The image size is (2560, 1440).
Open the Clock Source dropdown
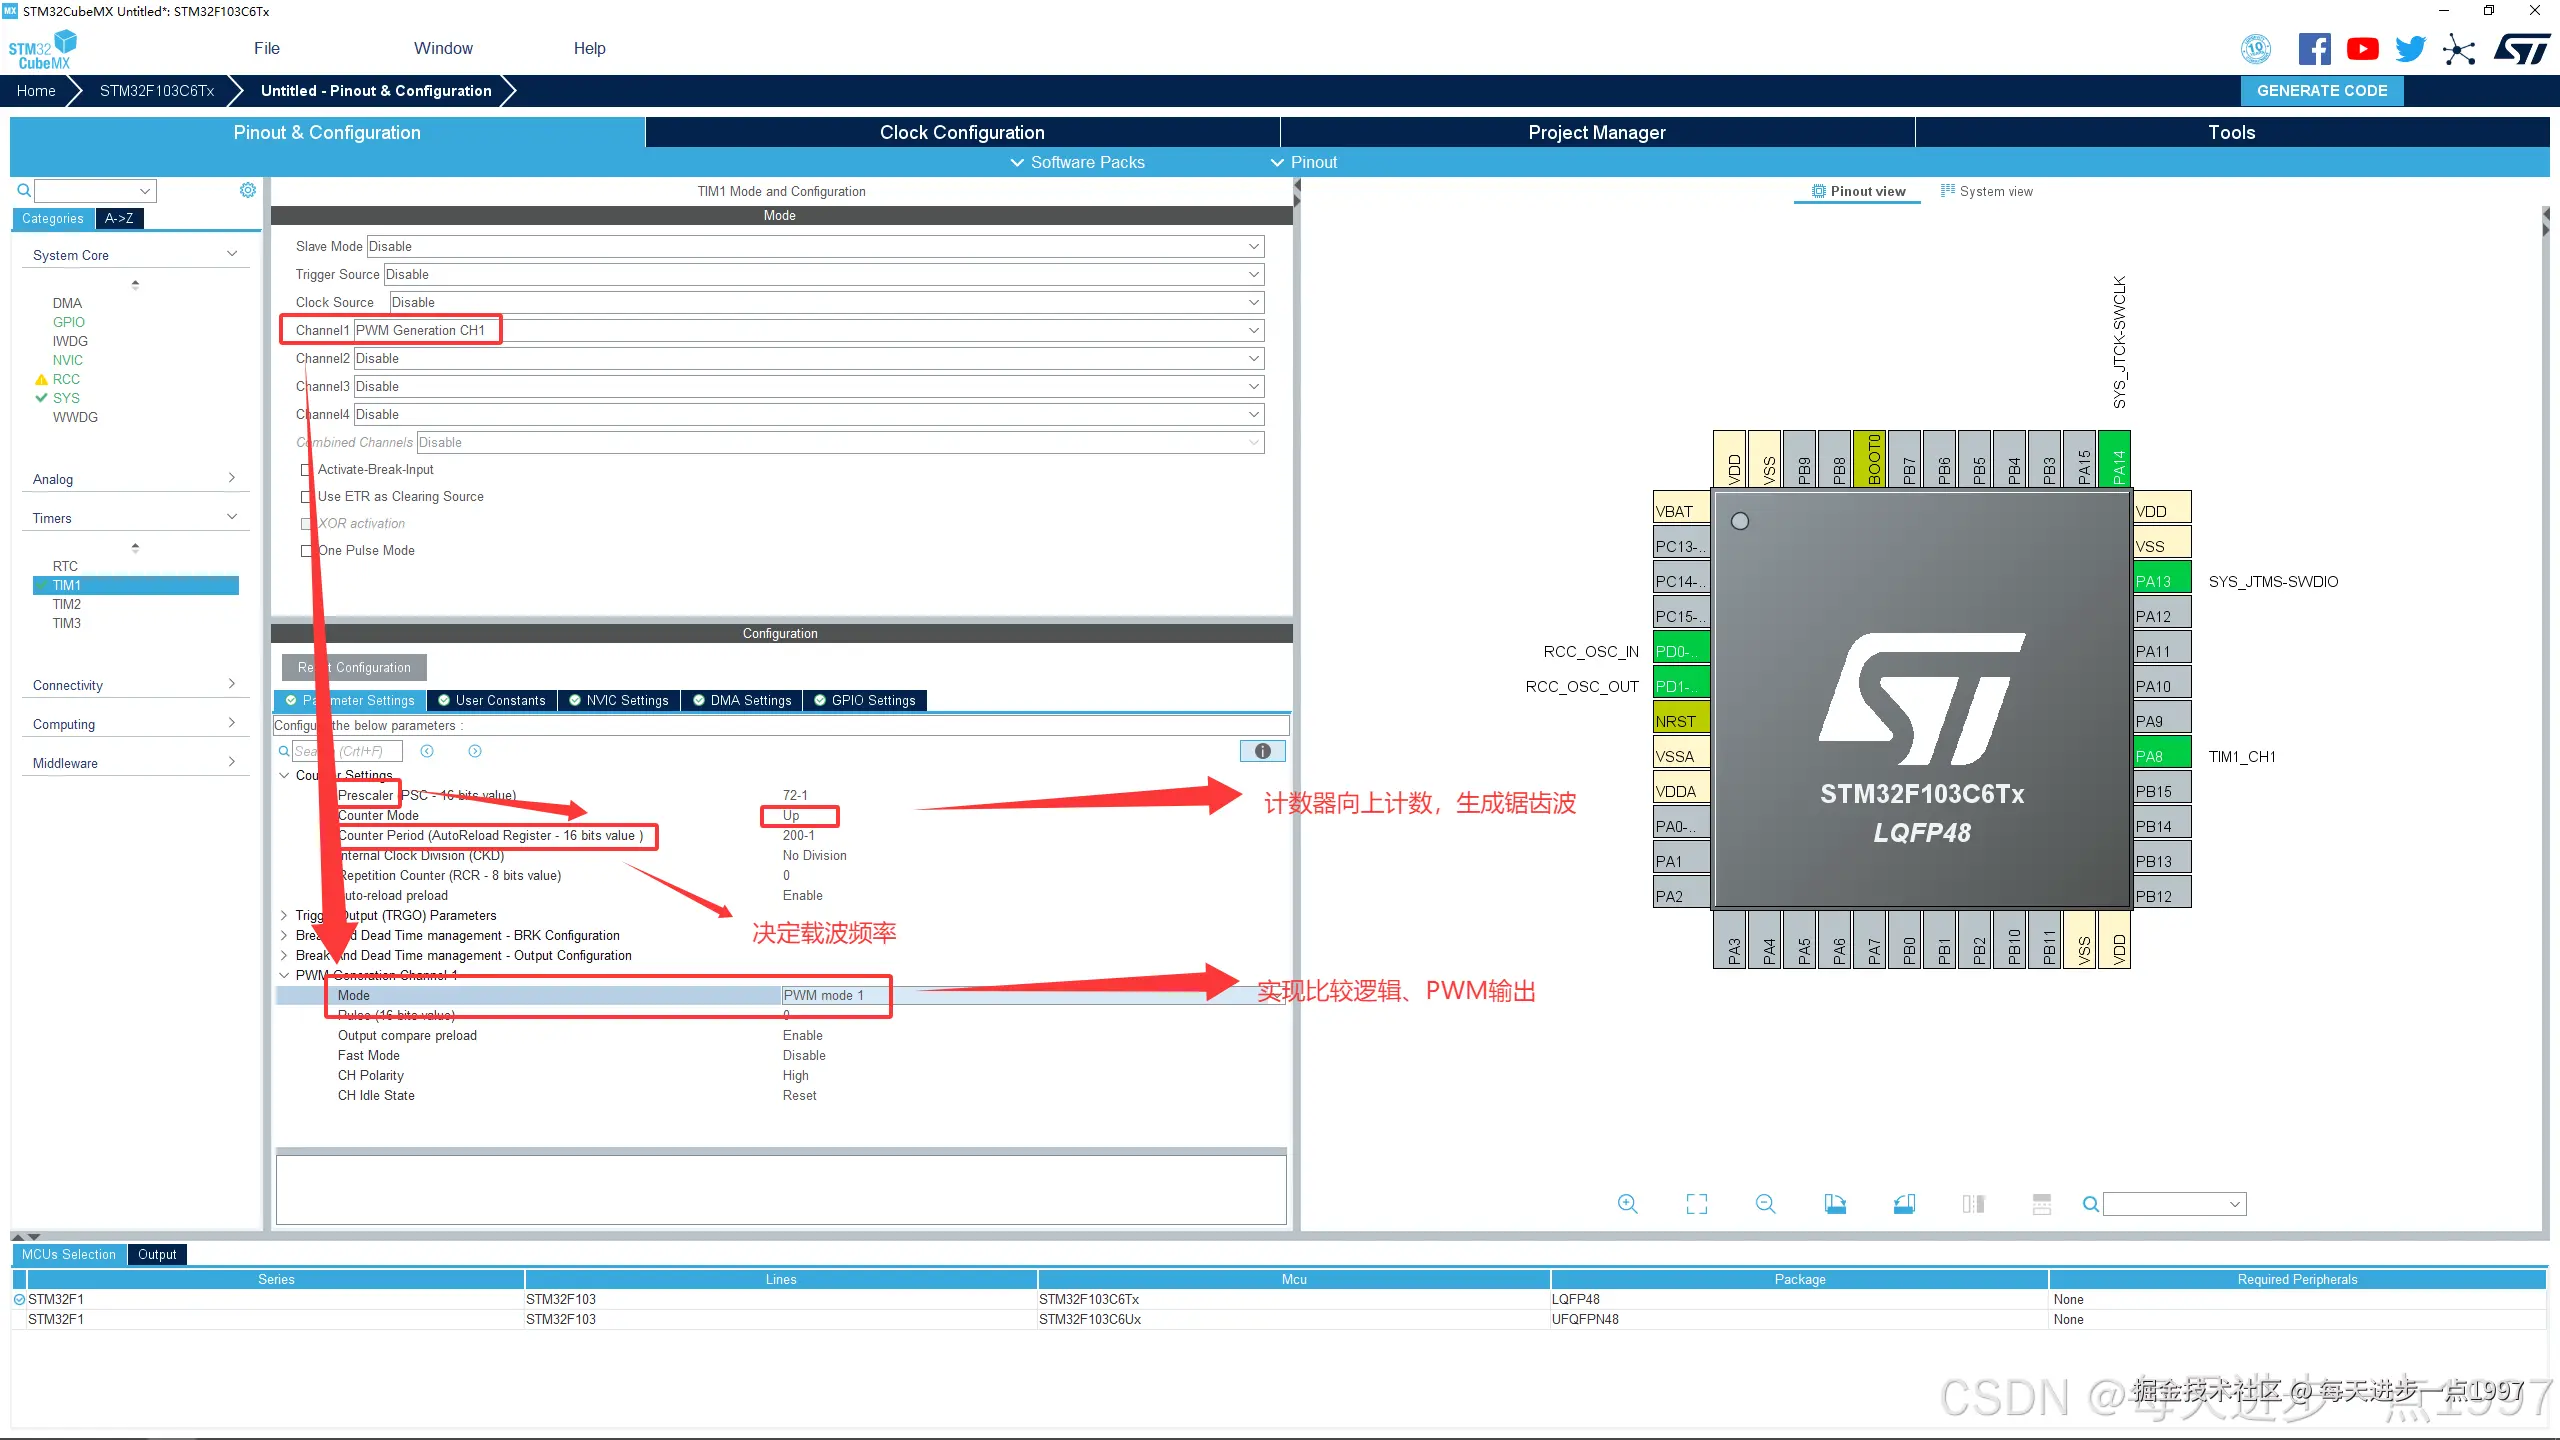coord(827,302)
